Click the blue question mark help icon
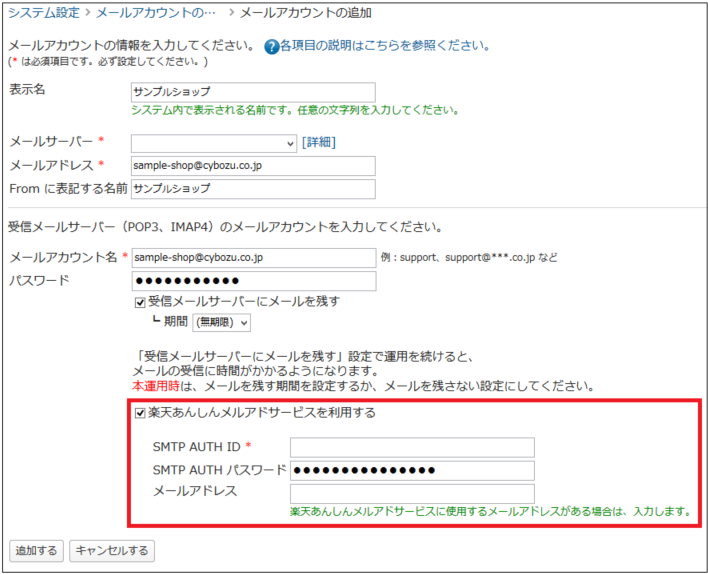 tap(270, 47)
